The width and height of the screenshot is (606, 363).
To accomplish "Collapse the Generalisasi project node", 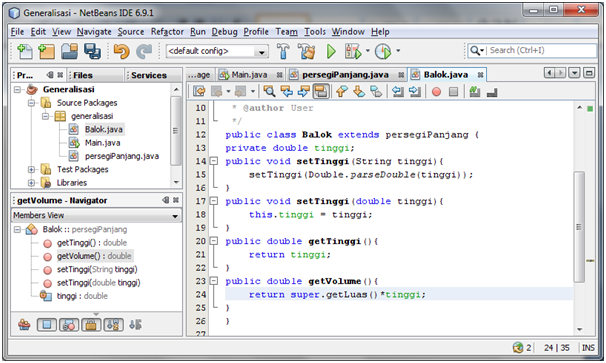I will click(x=17, y=90).
